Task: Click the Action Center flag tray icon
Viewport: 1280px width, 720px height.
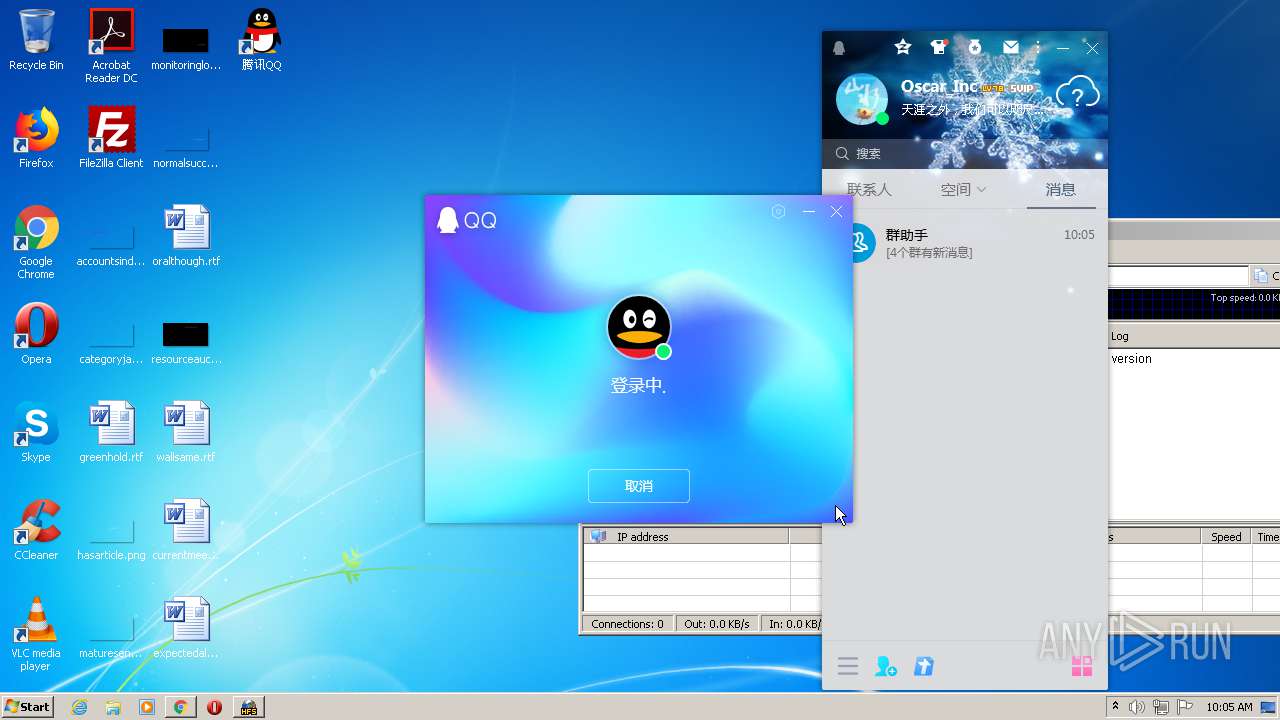Action: tap(1184, 707)
